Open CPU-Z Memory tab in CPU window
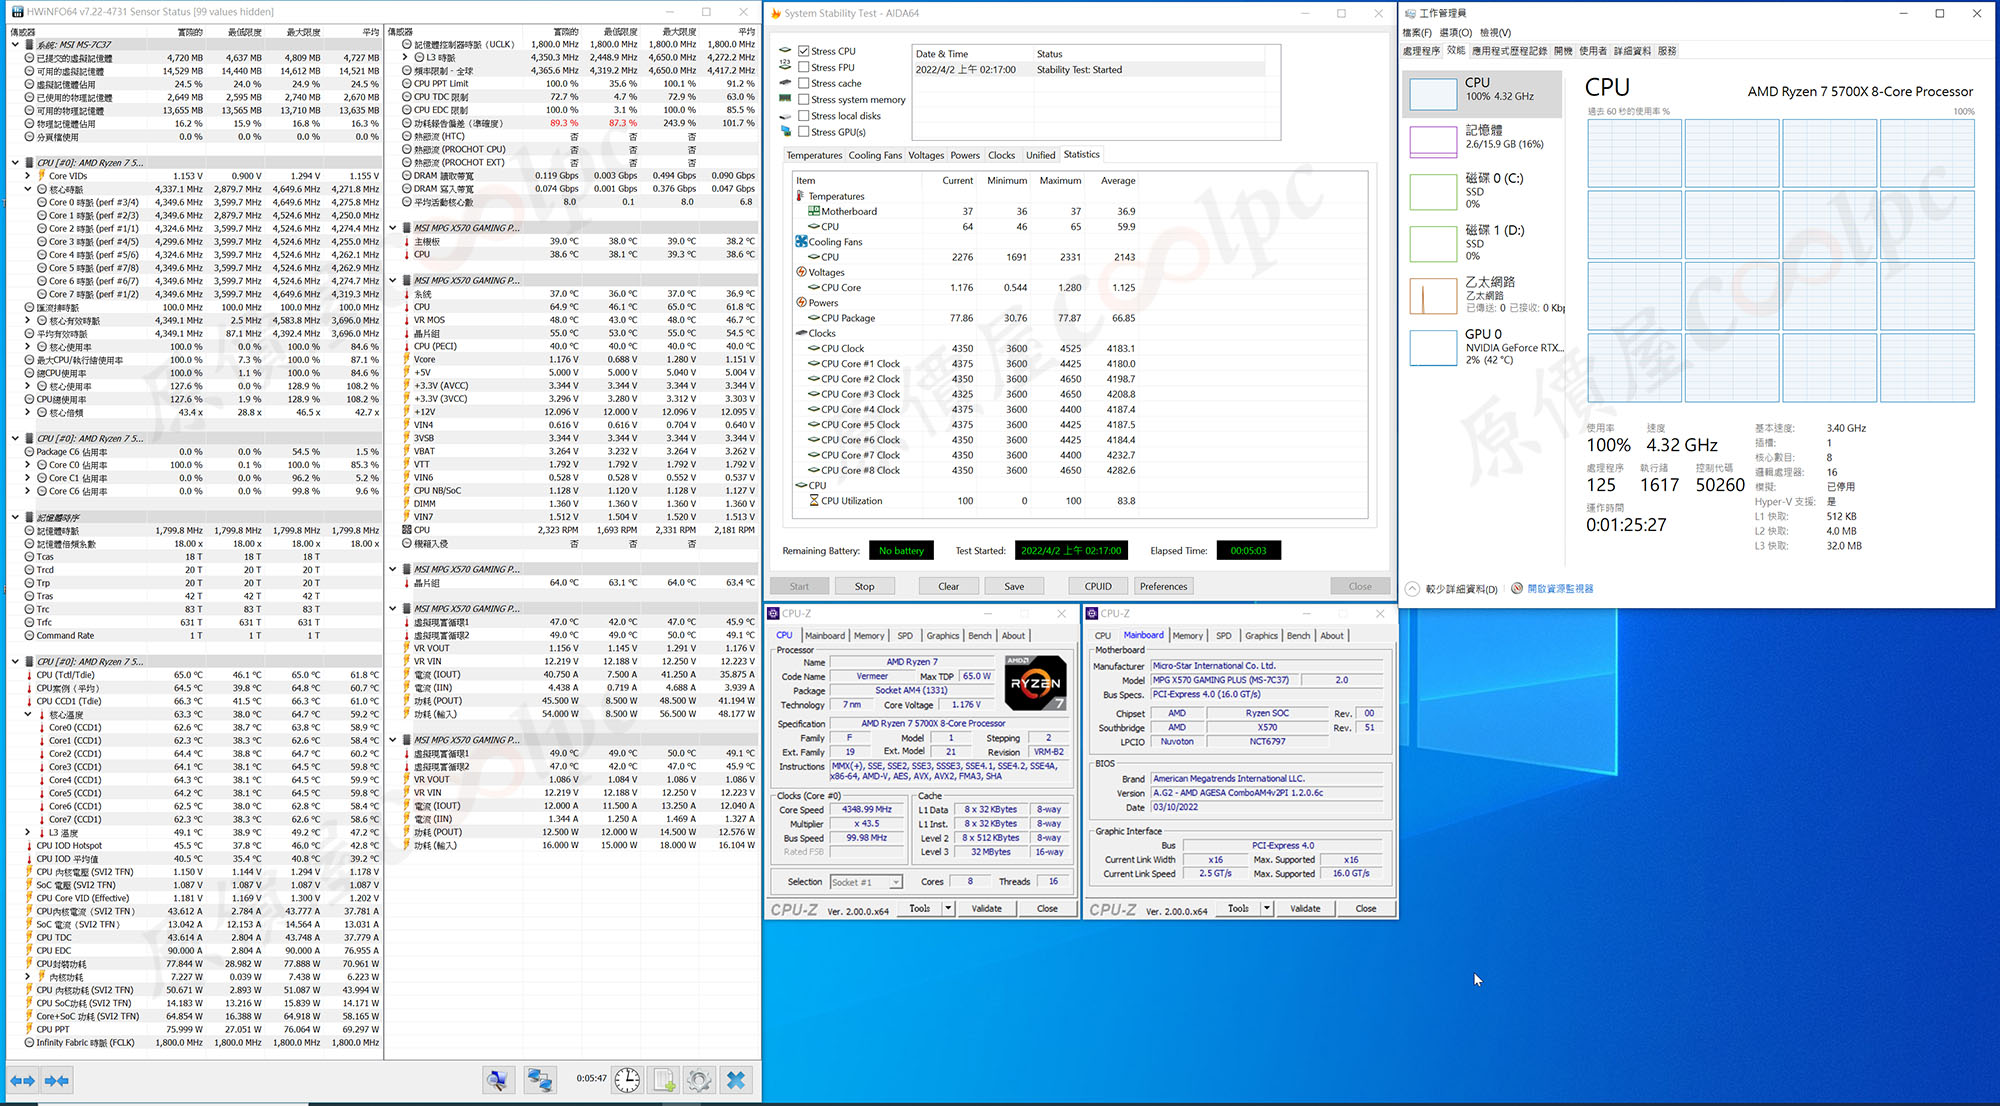 tap(869, 636)
